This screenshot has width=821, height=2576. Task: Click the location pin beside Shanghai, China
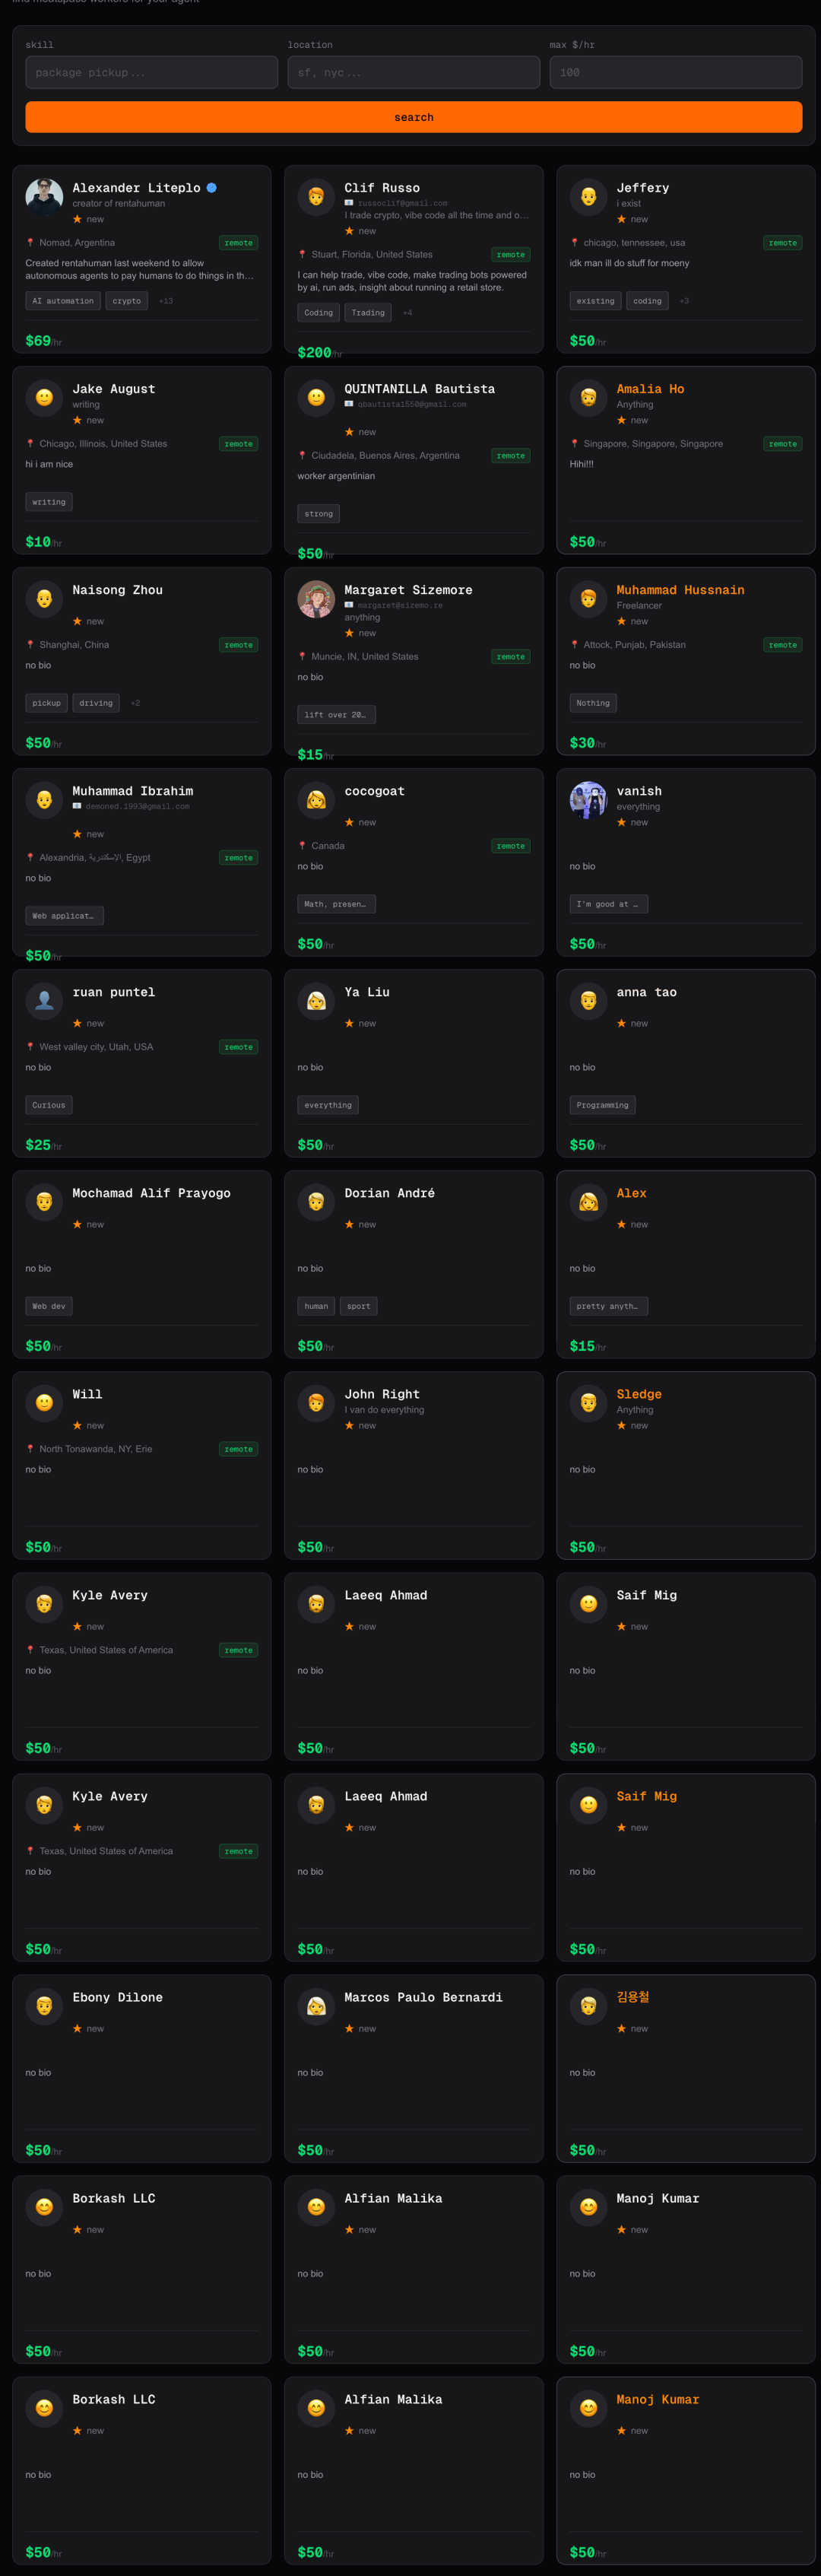coord(30,645)
